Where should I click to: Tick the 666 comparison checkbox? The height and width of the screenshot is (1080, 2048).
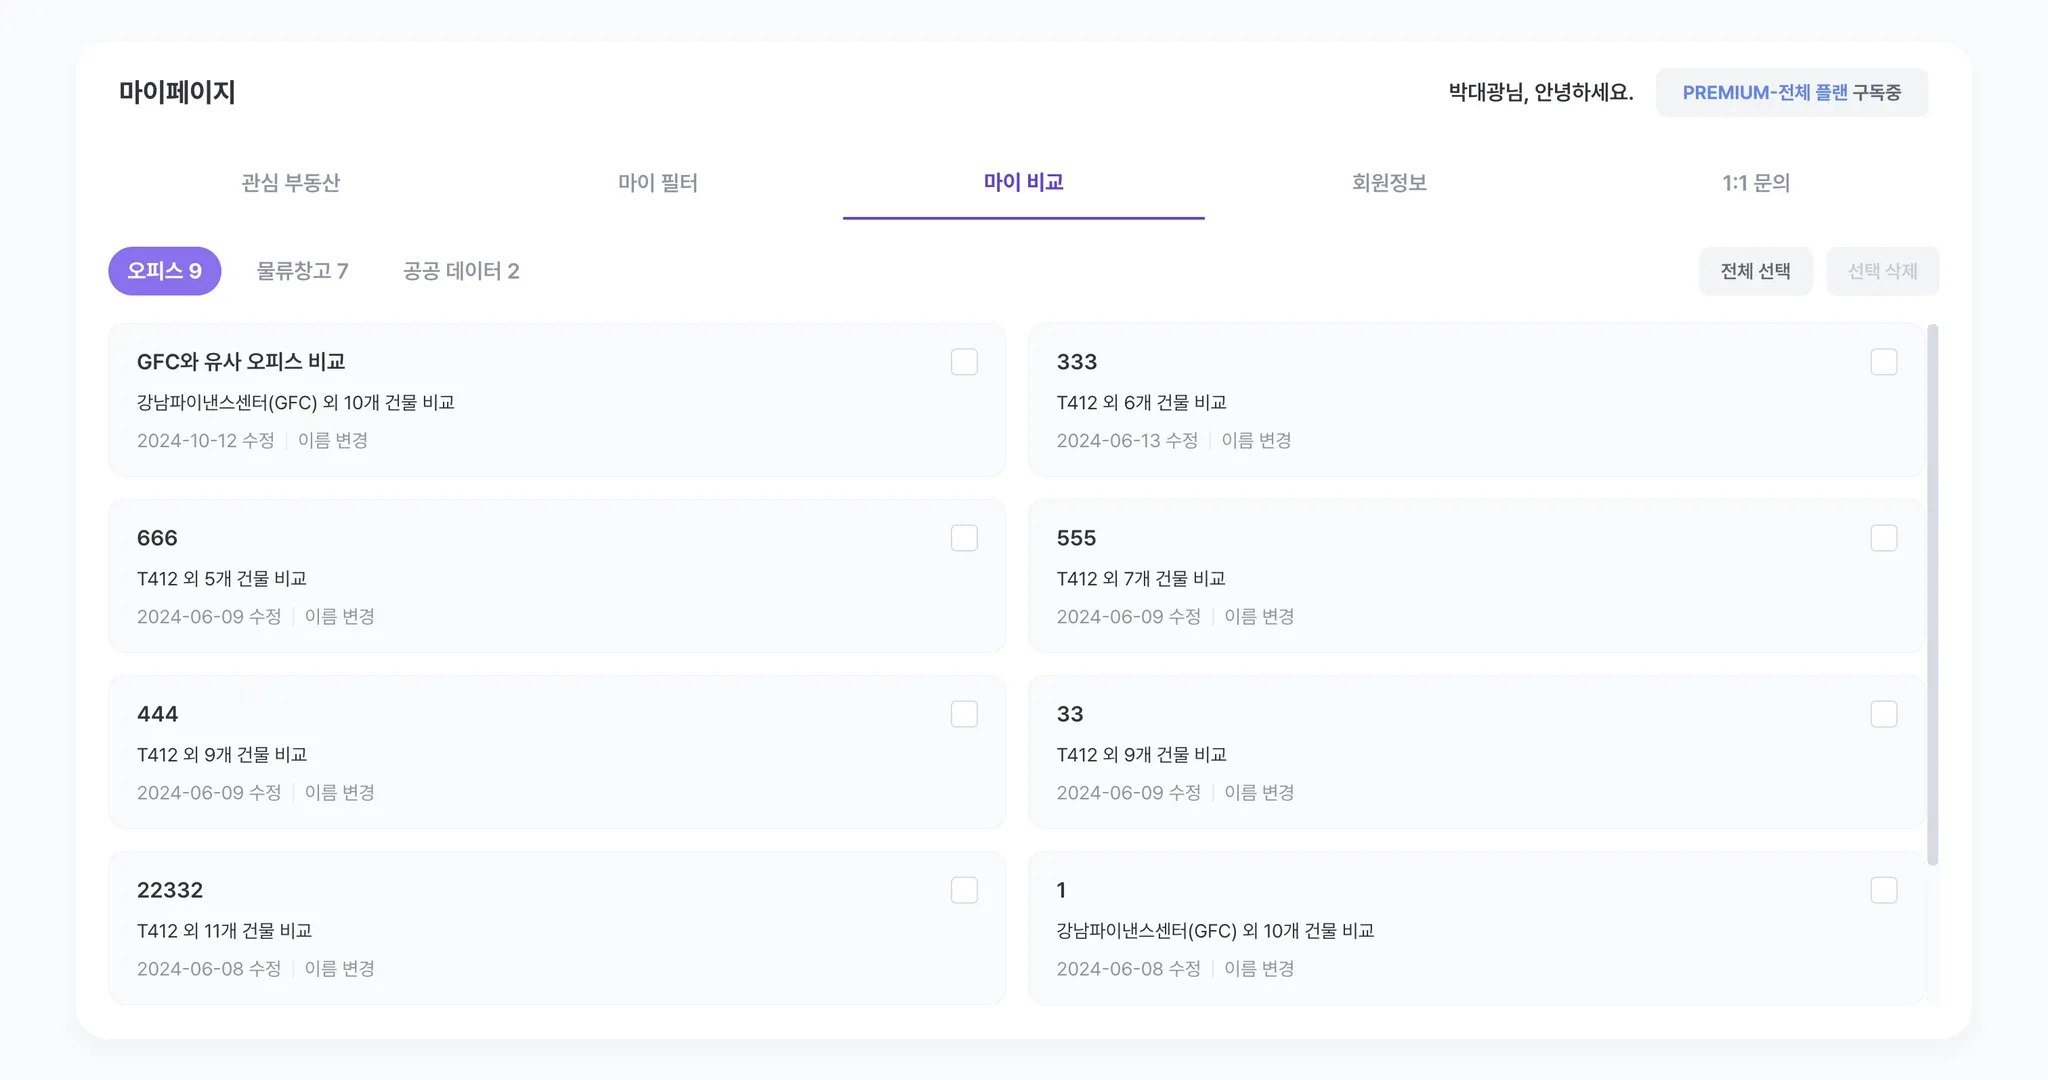tap(964, 538)
